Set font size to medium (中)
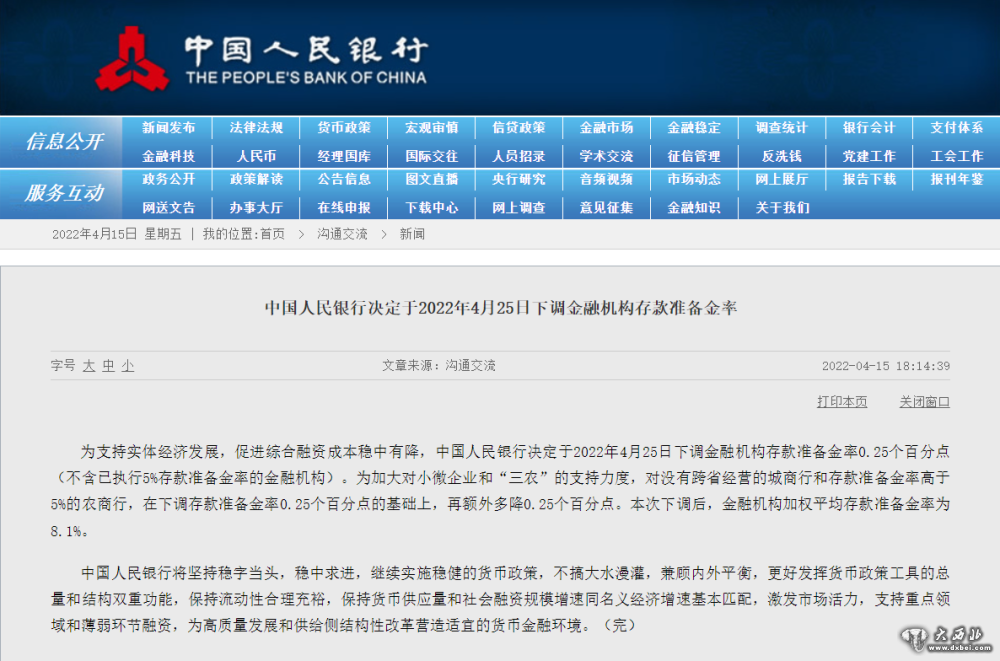Screen dimensions: 1000x661 pos(108,366)
